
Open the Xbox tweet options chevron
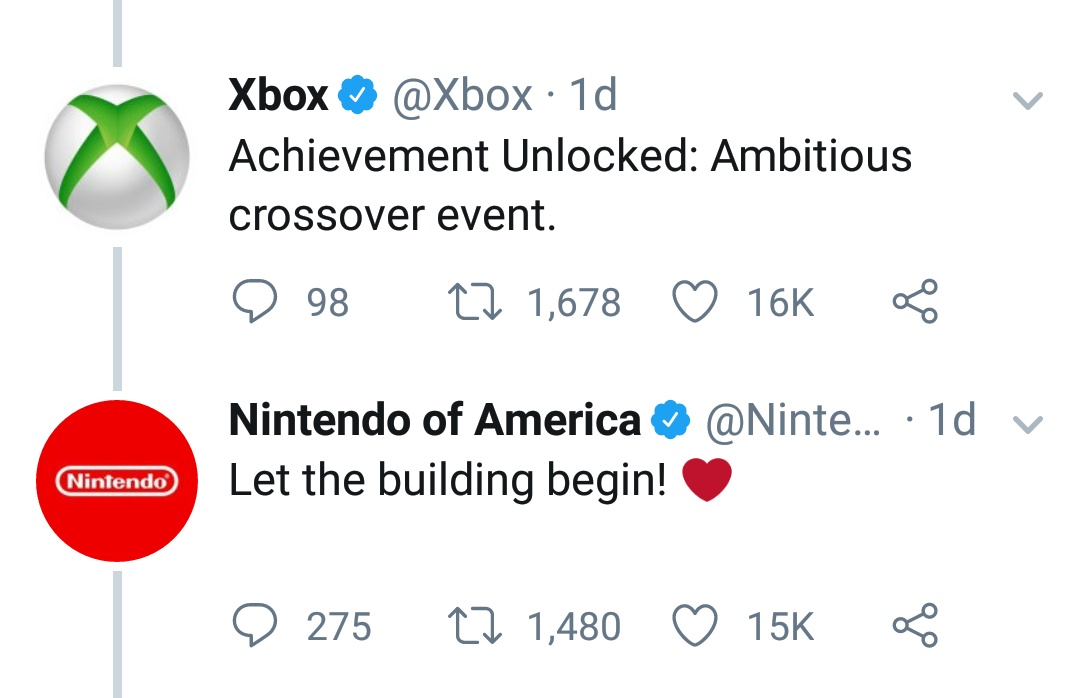1028,101
